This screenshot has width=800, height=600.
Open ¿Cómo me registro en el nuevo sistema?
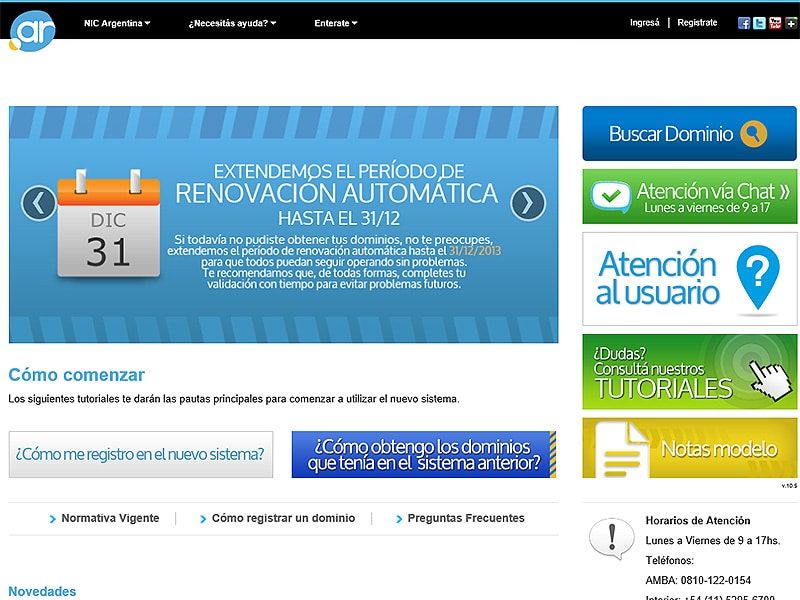pos(141,455)
